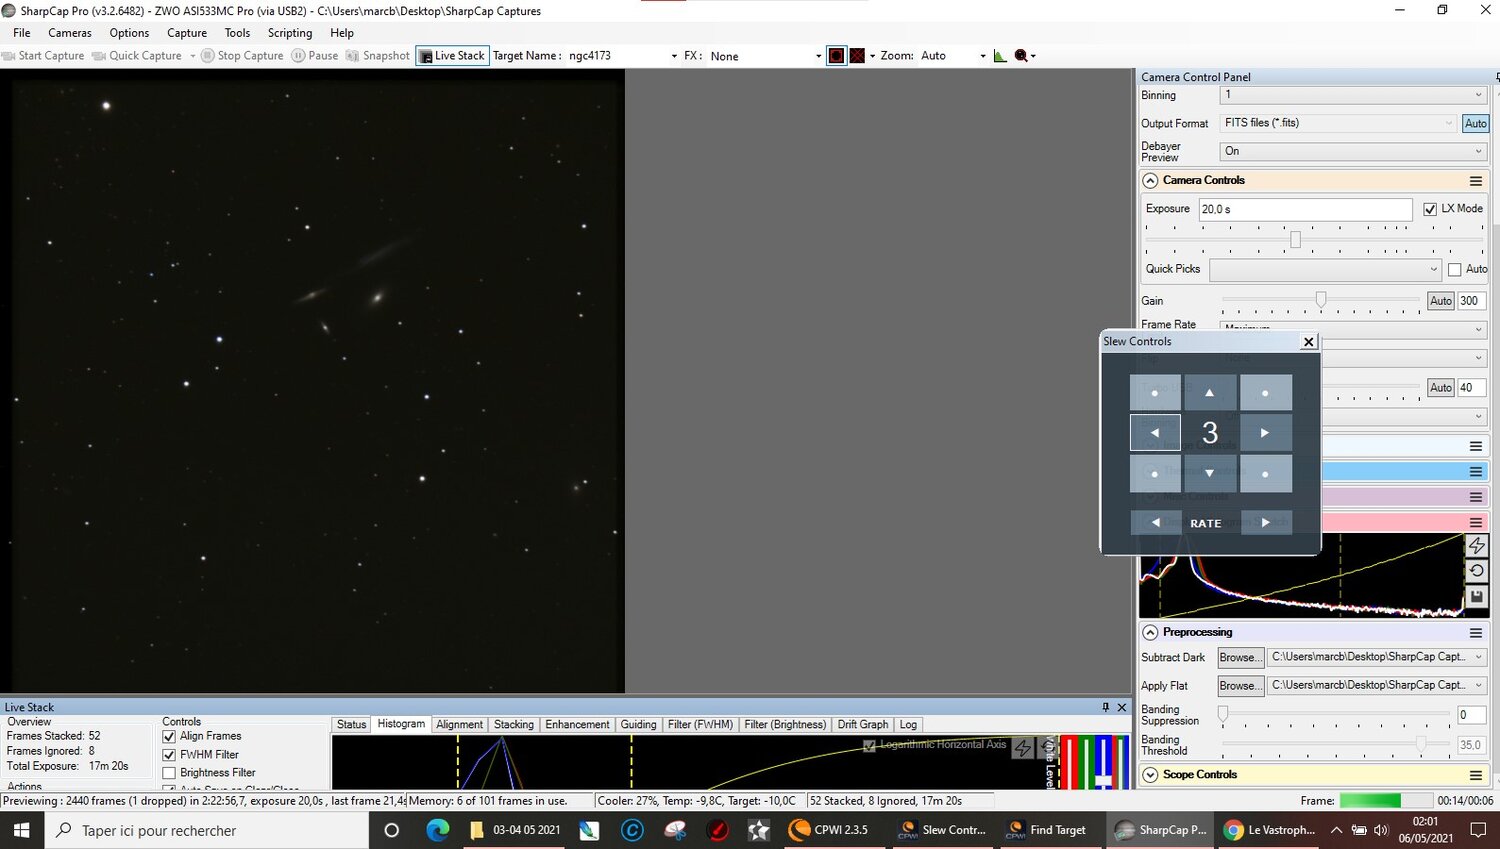The height and width of the screenshot is (849, 1500).
Task: Collapse the Preprocessing section
Action: [1150, 633]
